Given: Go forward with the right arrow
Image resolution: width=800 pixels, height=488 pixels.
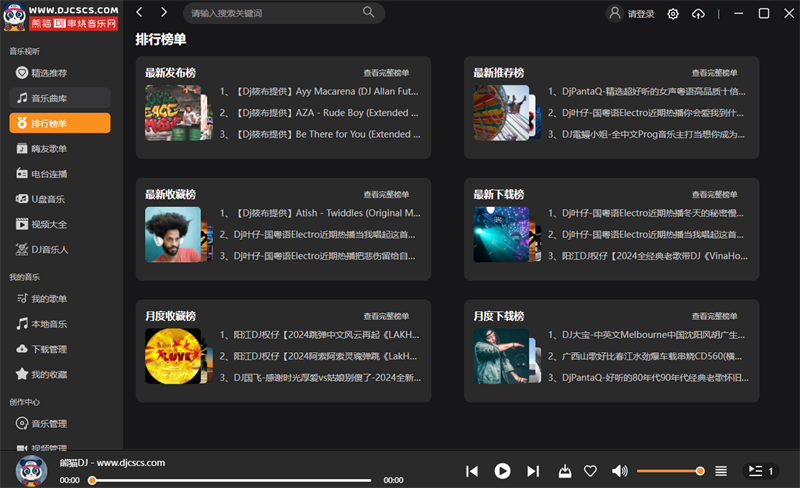Looking at the screenshot, I should coord(164,12).
